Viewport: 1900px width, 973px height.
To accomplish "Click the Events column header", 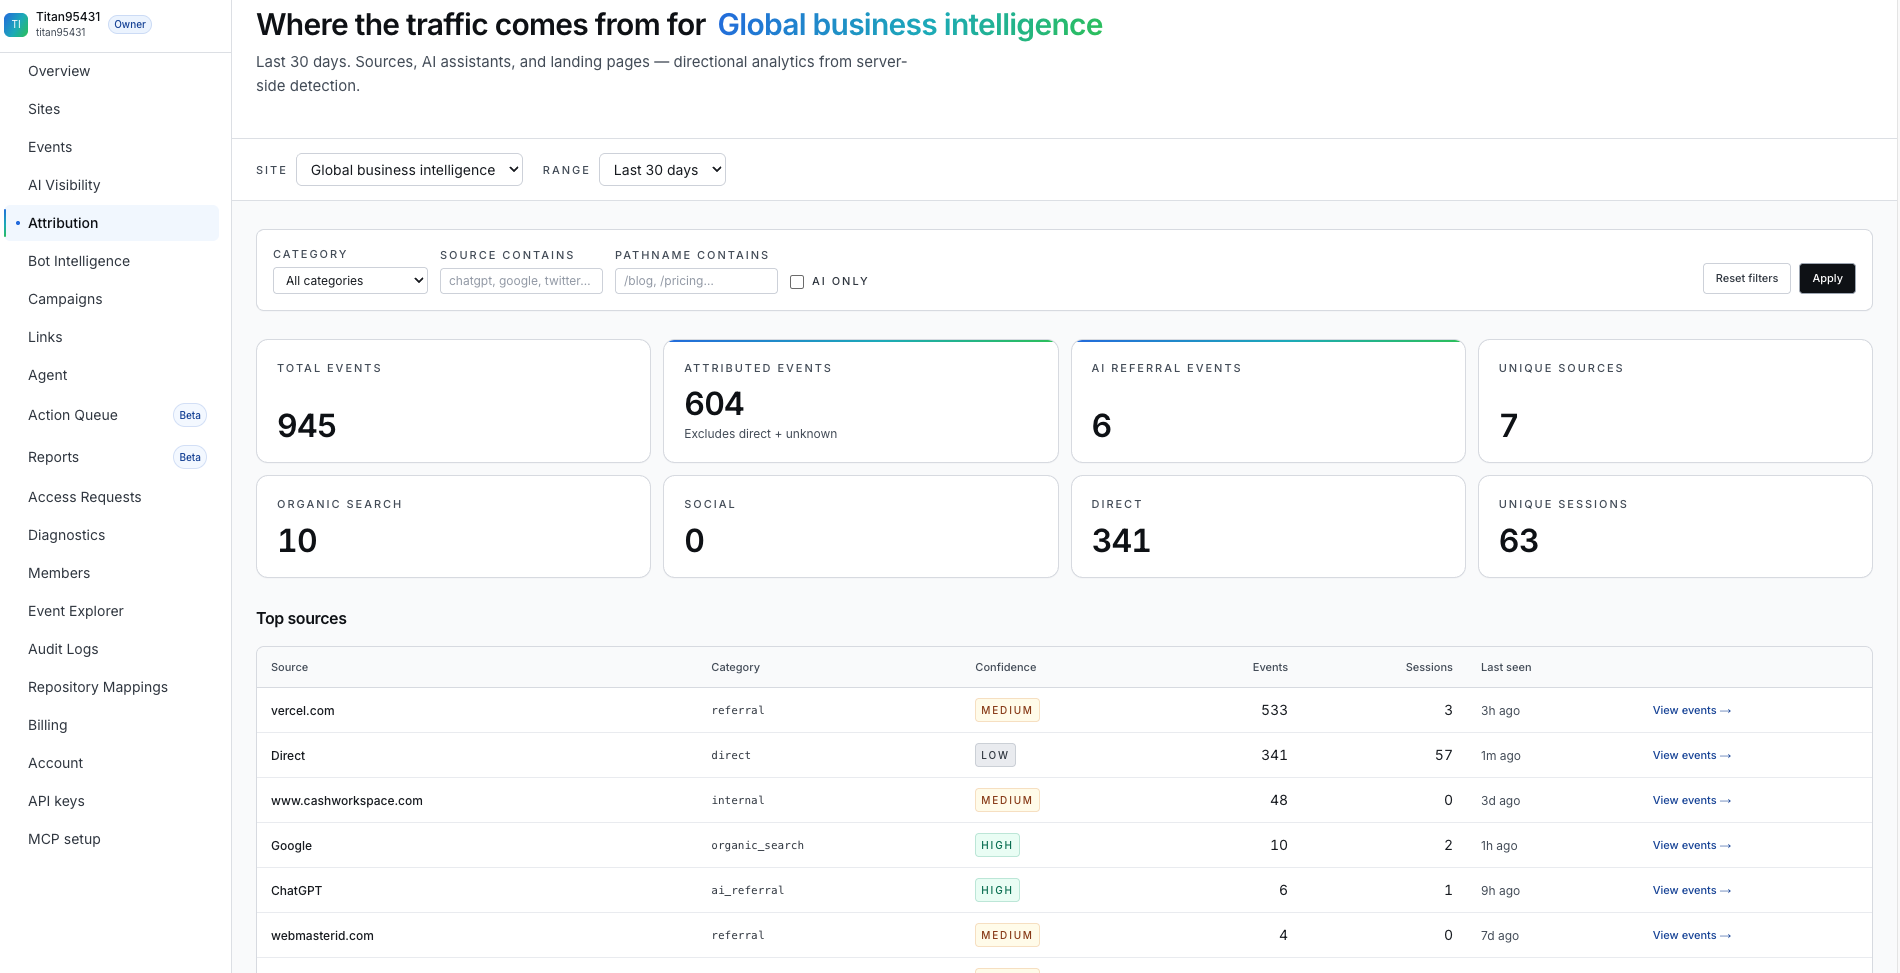I will tap(1270, 667).
